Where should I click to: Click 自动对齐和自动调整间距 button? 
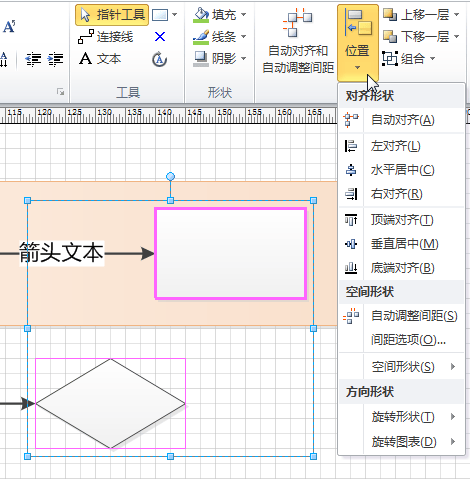(298, 41)
